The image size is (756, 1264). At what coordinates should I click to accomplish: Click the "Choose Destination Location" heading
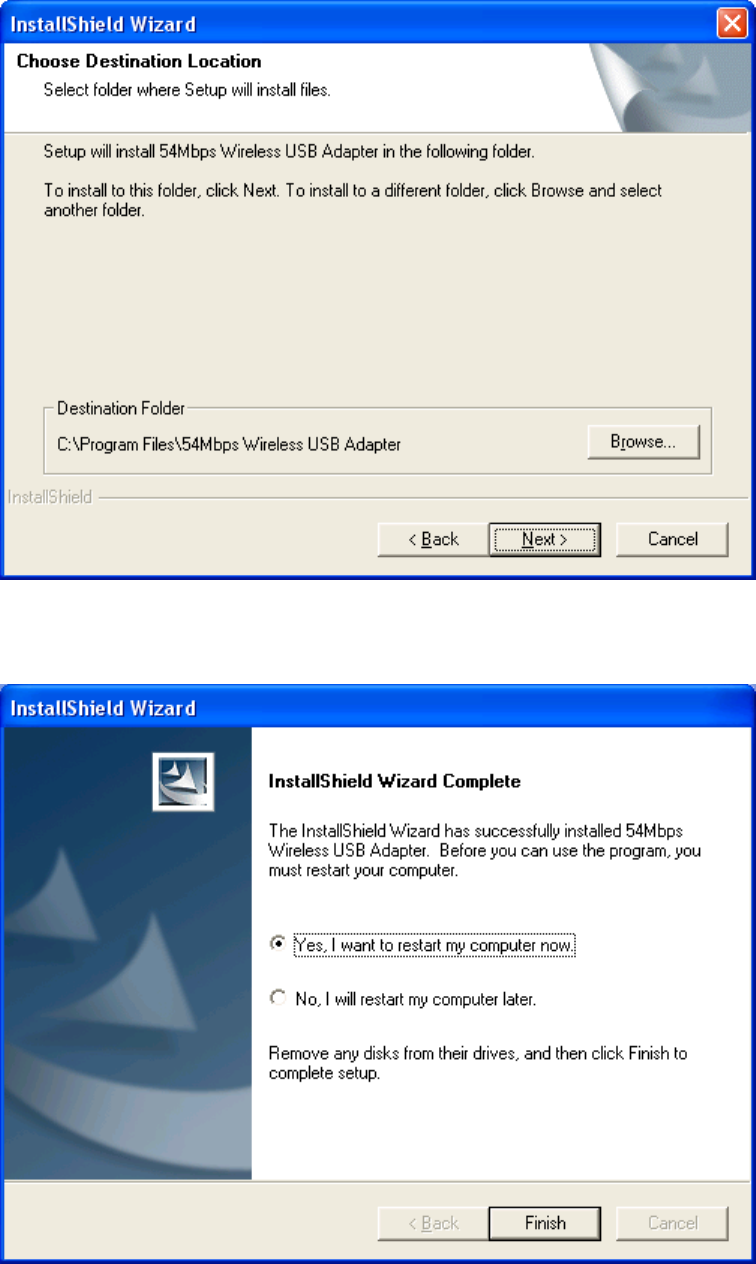click(139, 62)
